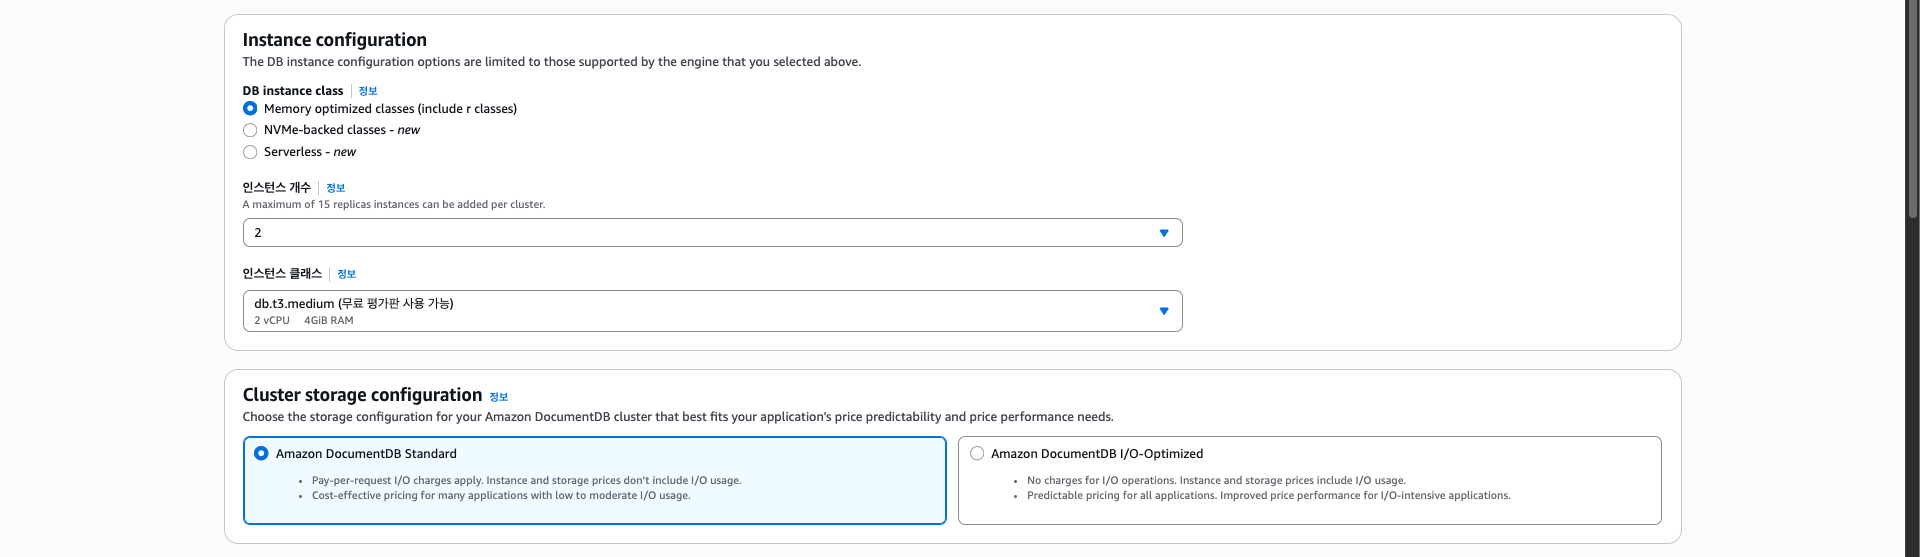Screen dimensions: 1920x557
Task: Click the 2 vCPU 4GiB RAM subtext
Action: click(303, 321)
